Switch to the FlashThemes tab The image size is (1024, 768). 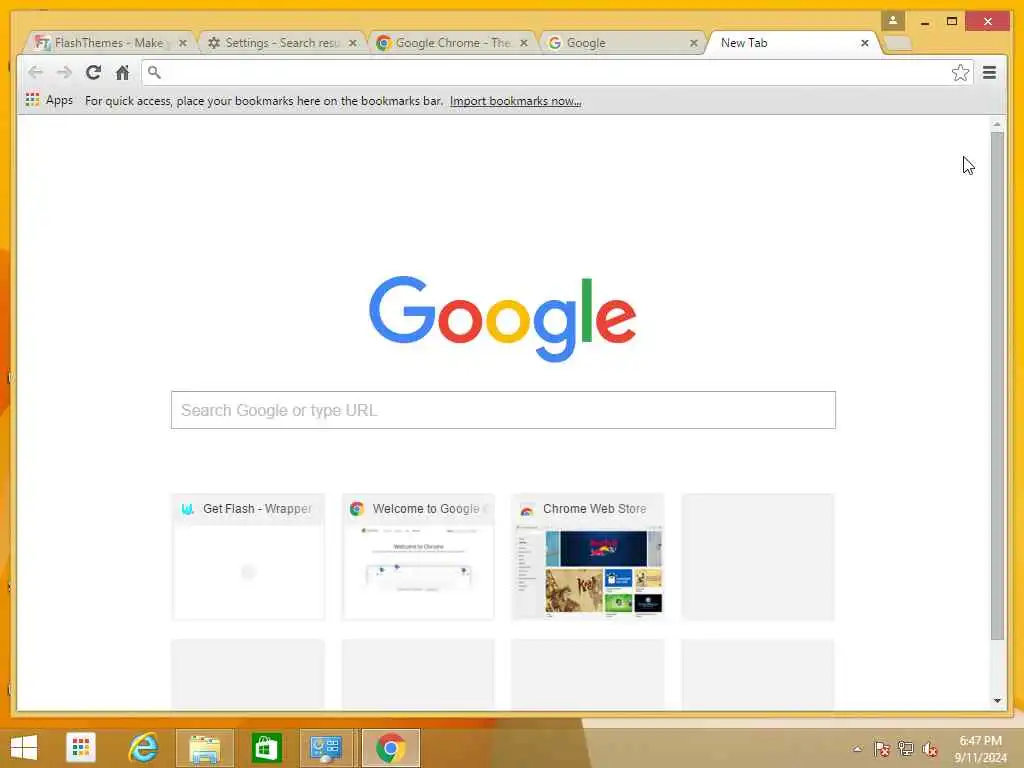pos(108,43)
